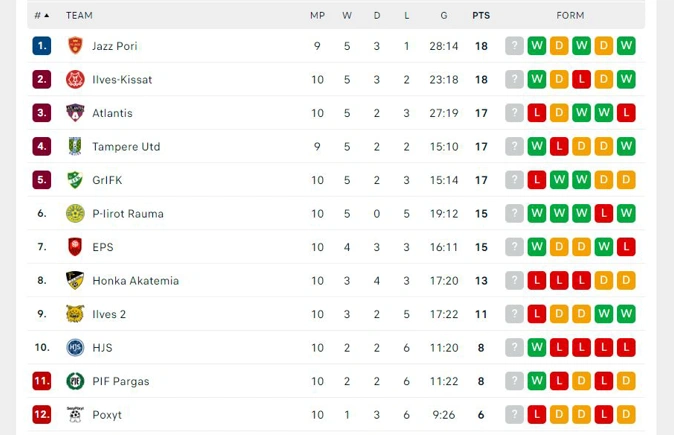Open the Poxyt team page link
Image resolution: width=674 pixels, height=435 pixels.
[107, 415]
